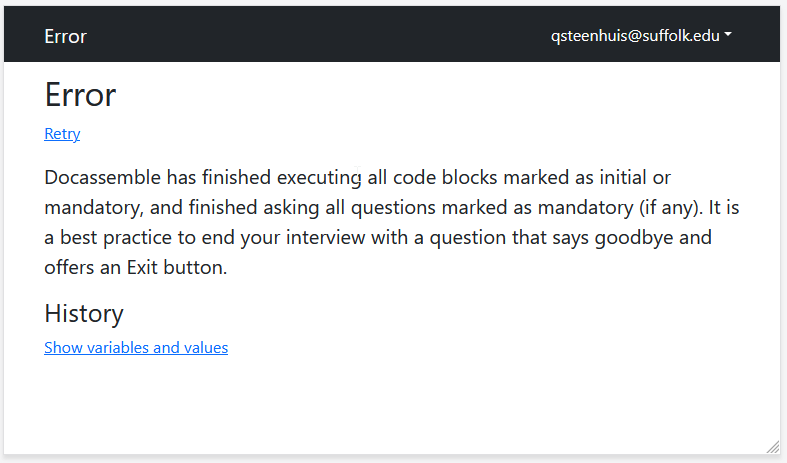
Task: Click the resize grip in bottom-right corner
Action: pyautogui.click(x=772, y=446)
